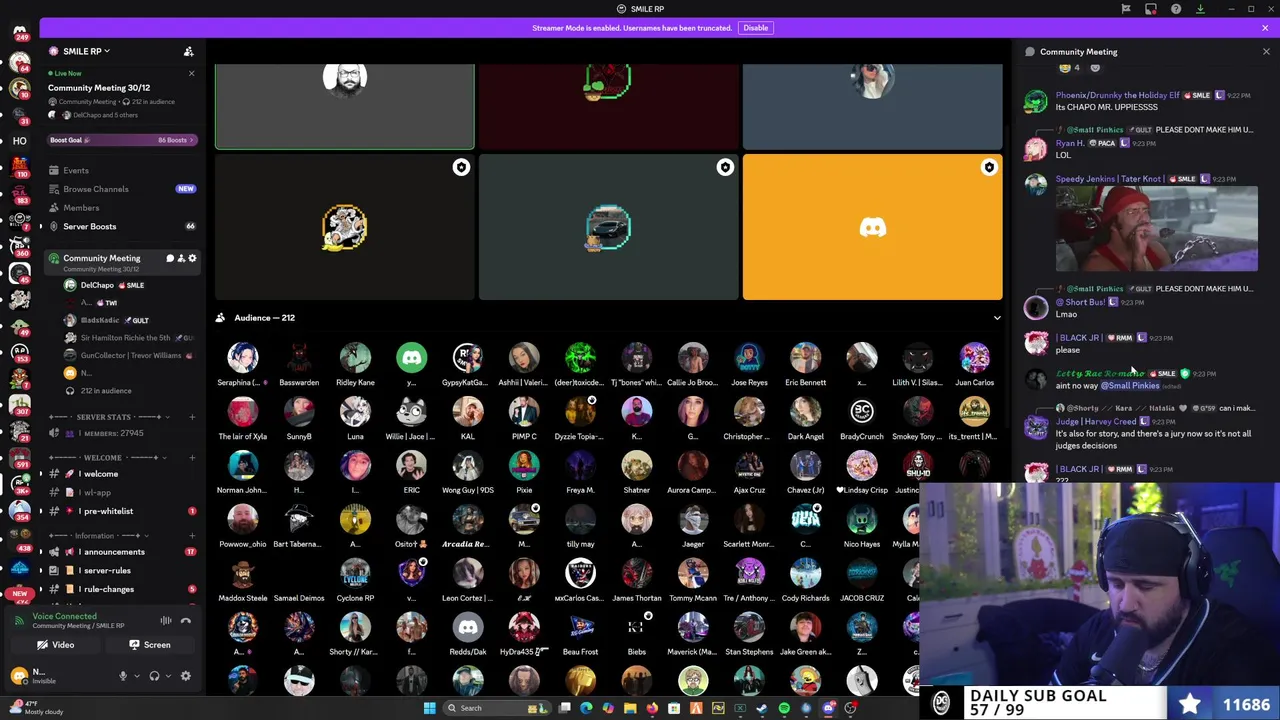Close the Streamer Mode notice bar

pyautogui.click(x=1265, y=28)
